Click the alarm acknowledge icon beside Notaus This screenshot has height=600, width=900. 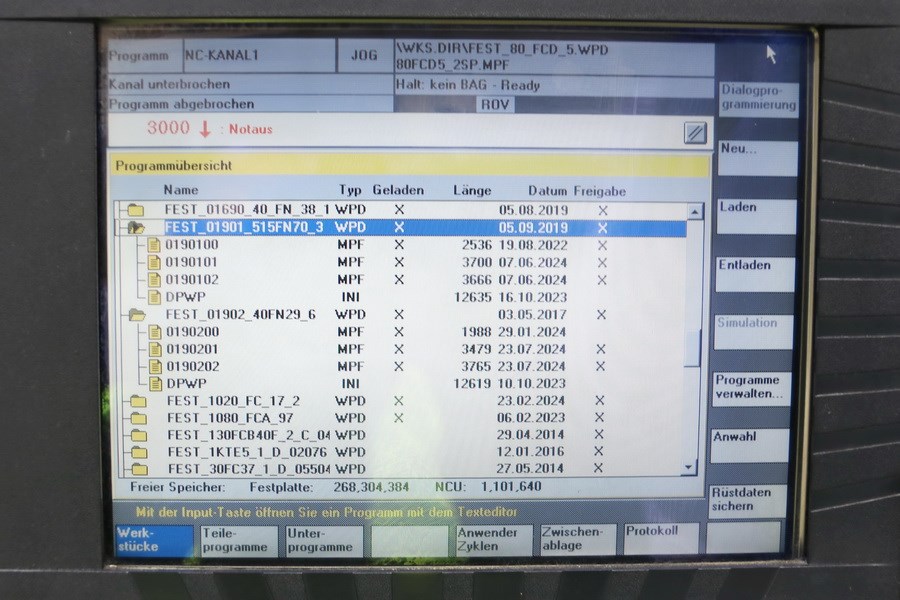click(695, 133)
